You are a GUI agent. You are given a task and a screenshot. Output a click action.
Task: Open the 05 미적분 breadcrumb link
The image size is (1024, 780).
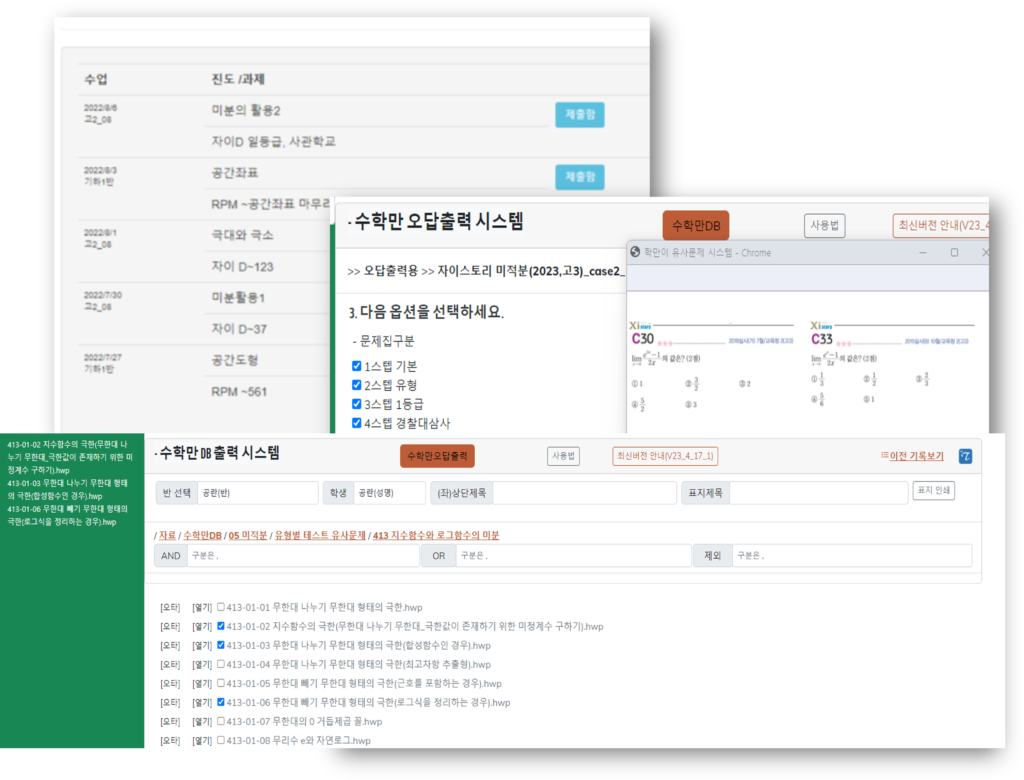[248, 536]
